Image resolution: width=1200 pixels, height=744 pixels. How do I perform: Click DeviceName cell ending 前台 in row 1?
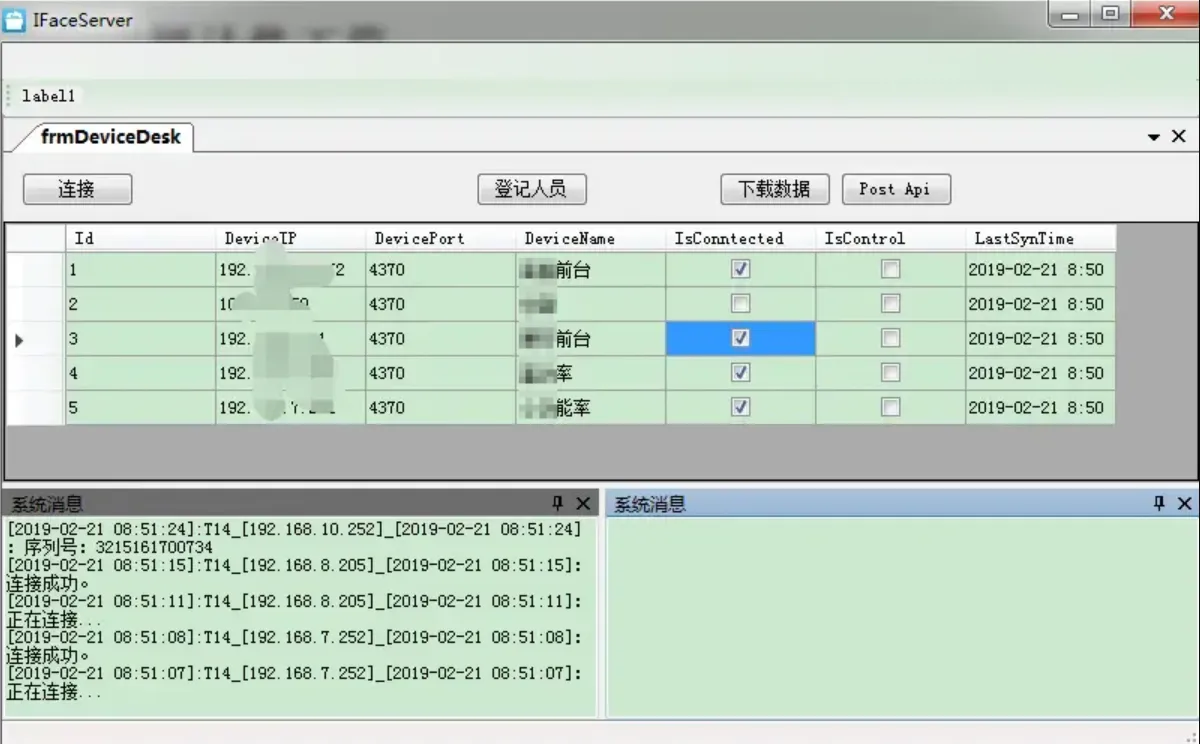[x=590, y=269]
